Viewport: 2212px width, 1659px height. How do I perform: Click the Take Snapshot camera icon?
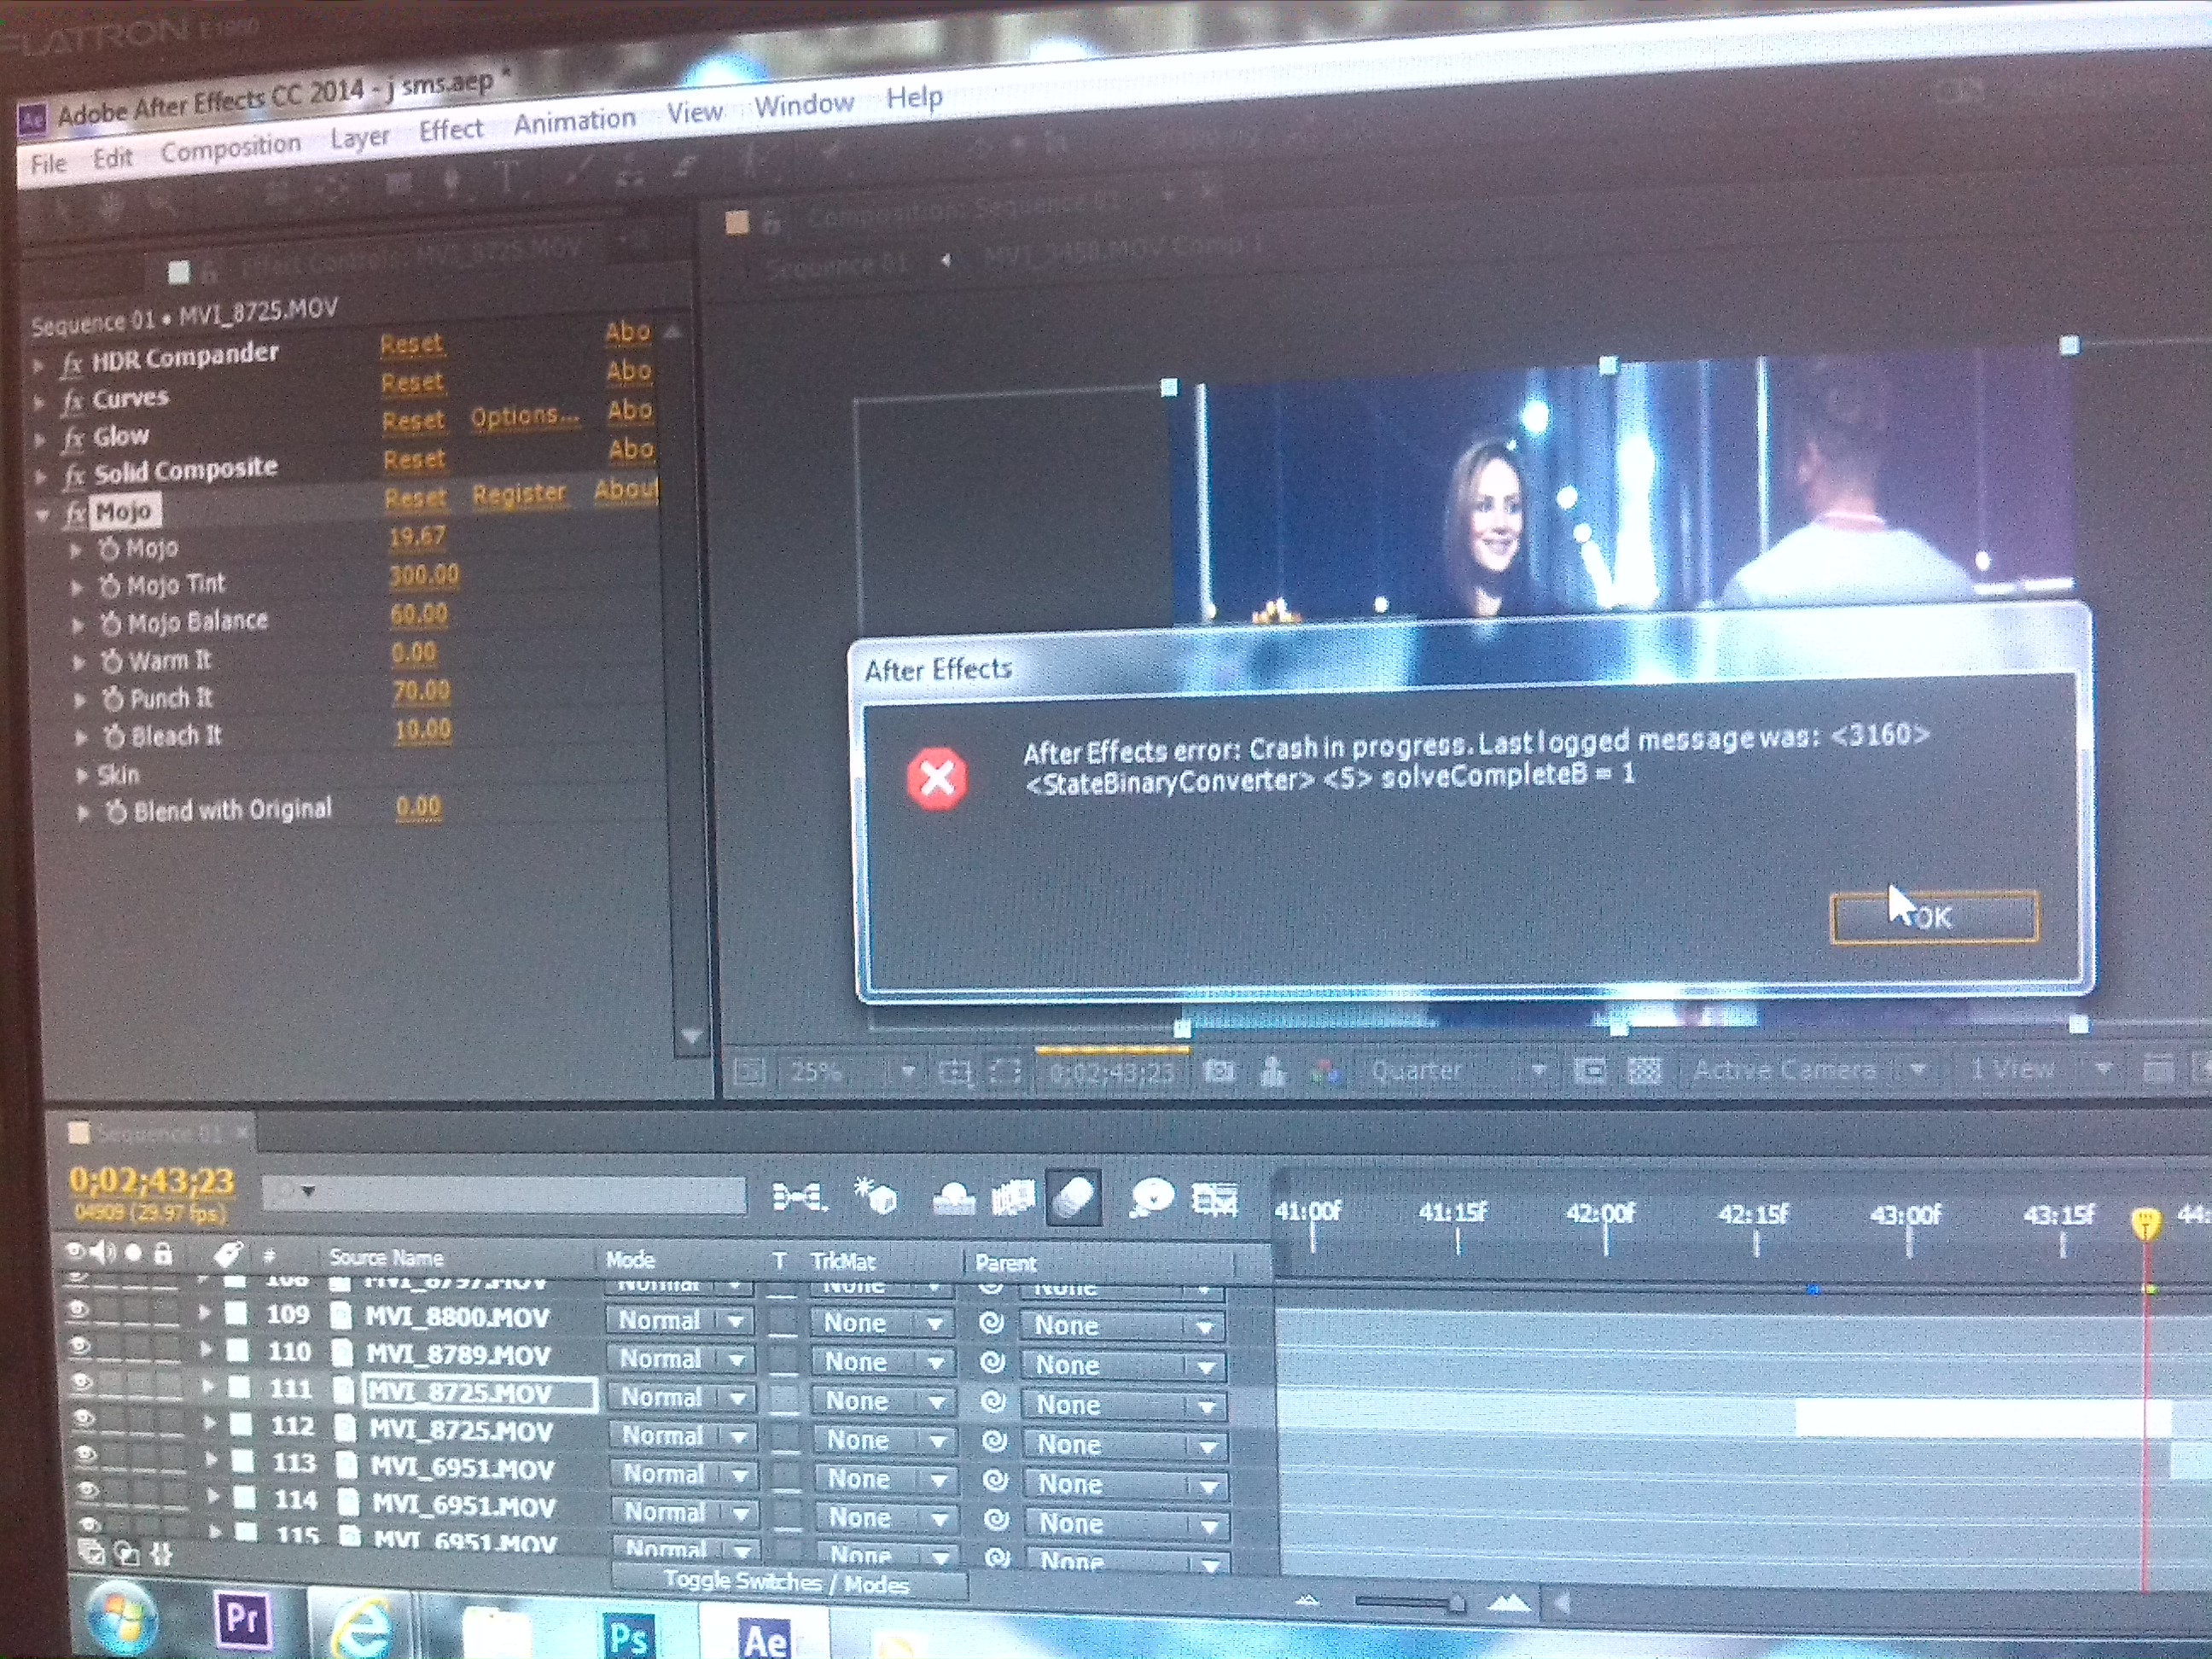click(1218, 1072)
